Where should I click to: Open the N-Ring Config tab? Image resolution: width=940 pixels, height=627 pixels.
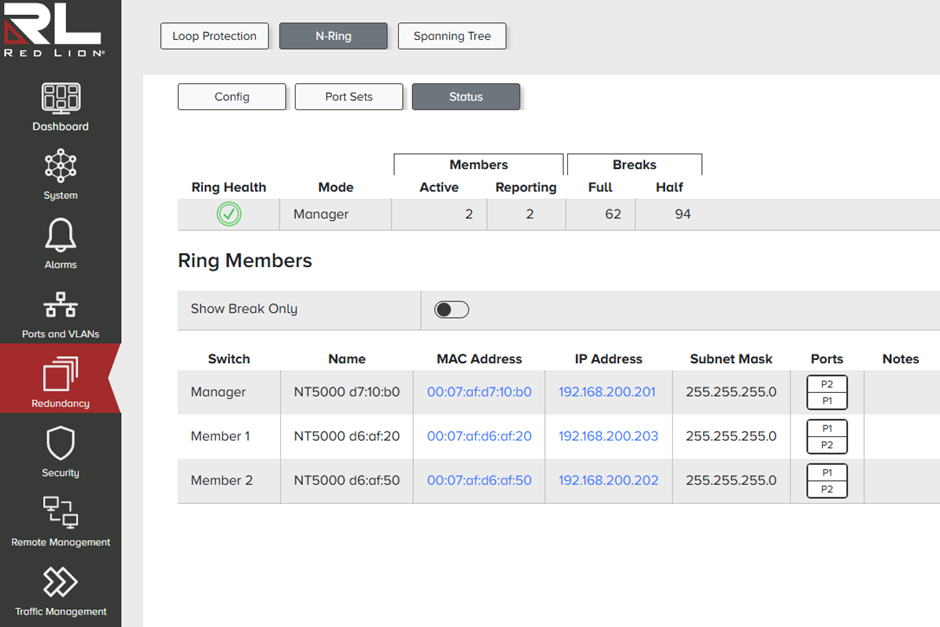pos(232,97)
